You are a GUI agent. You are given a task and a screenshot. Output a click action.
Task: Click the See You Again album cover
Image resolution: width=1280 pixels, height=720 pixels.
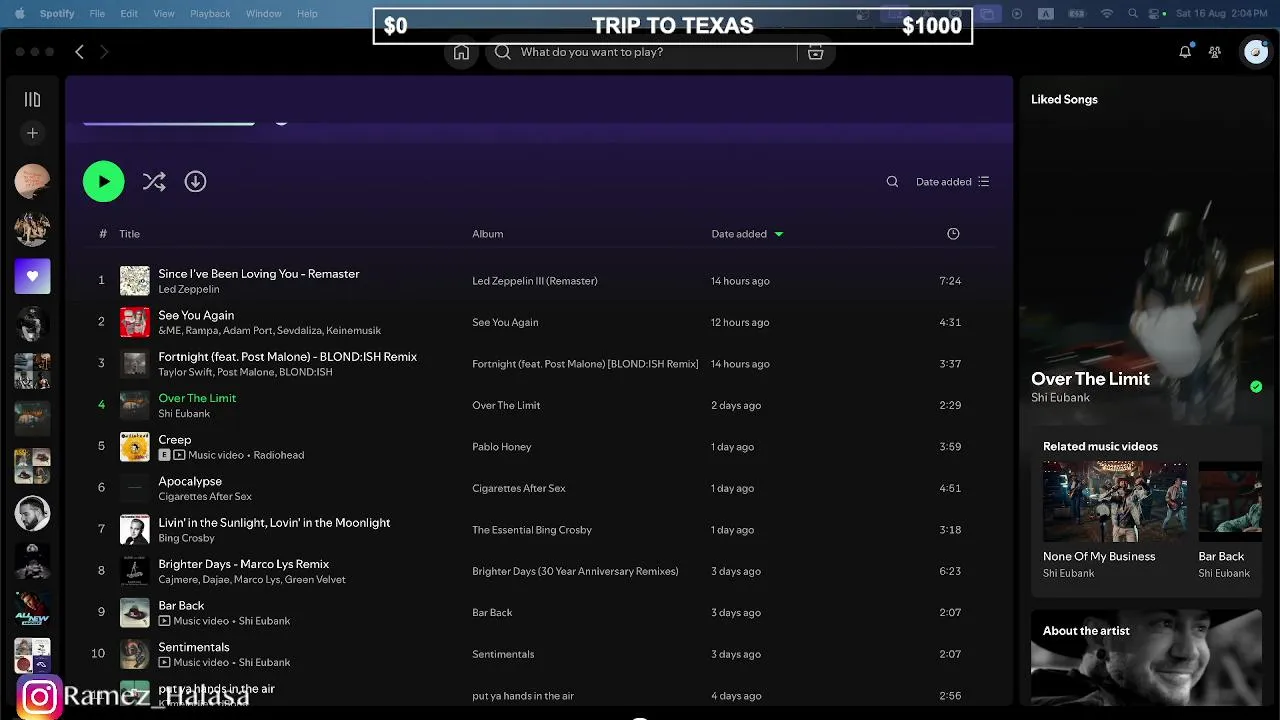pos(135,322)
